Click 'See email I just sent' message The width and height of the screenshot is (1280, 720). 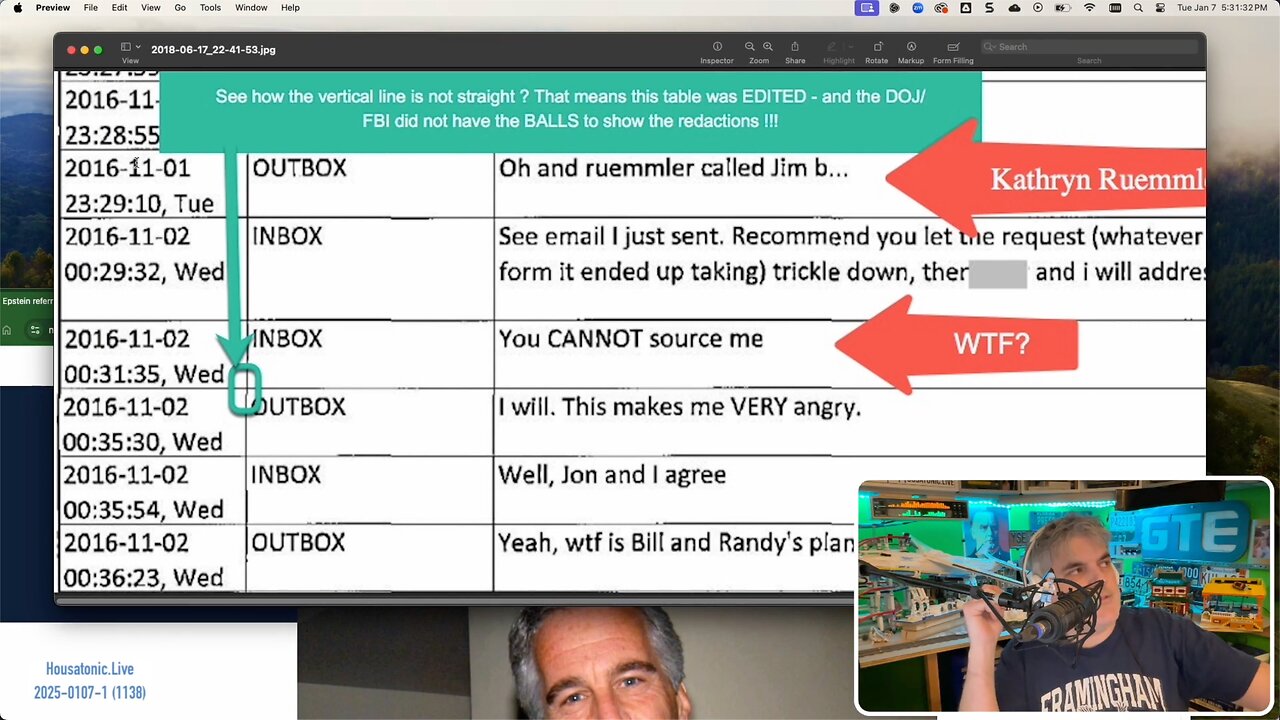[x=850, y=254]
